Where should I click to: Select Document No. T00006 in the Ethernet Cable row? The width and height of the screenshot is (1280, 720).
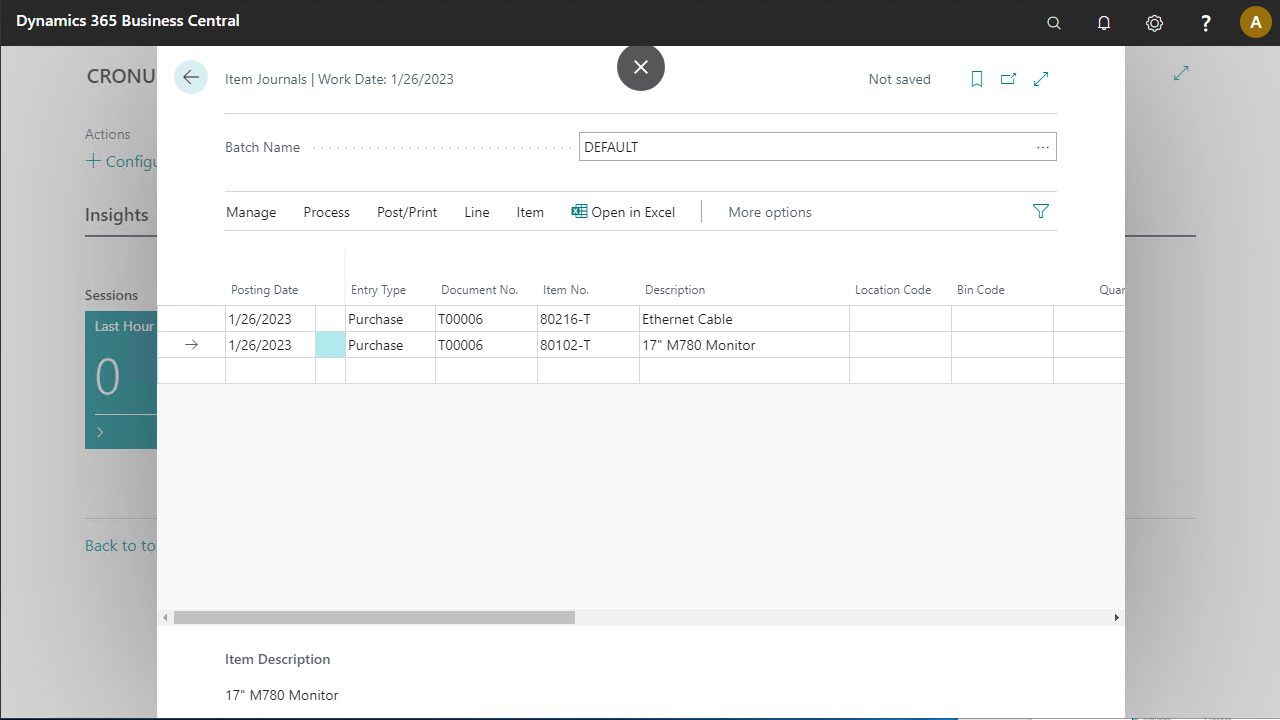click(486, 319)
